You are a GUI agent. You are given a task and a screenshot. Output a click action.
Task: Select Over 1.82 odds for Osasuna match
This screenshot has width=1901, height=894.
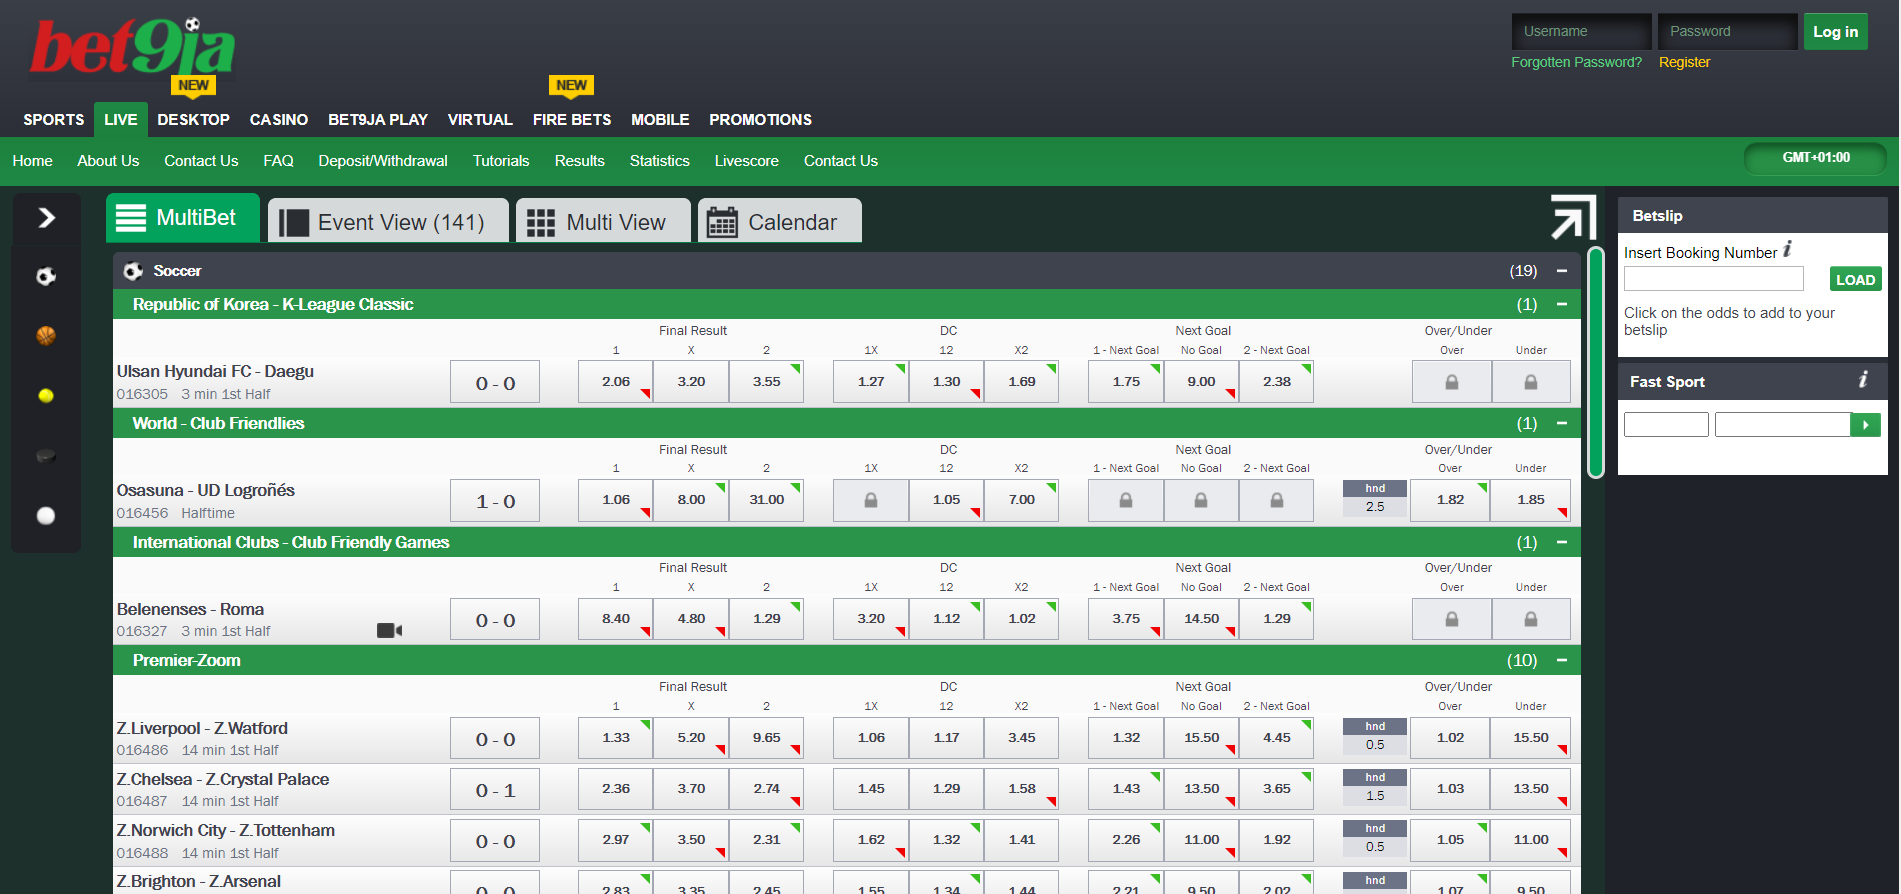pos(1450,500)
